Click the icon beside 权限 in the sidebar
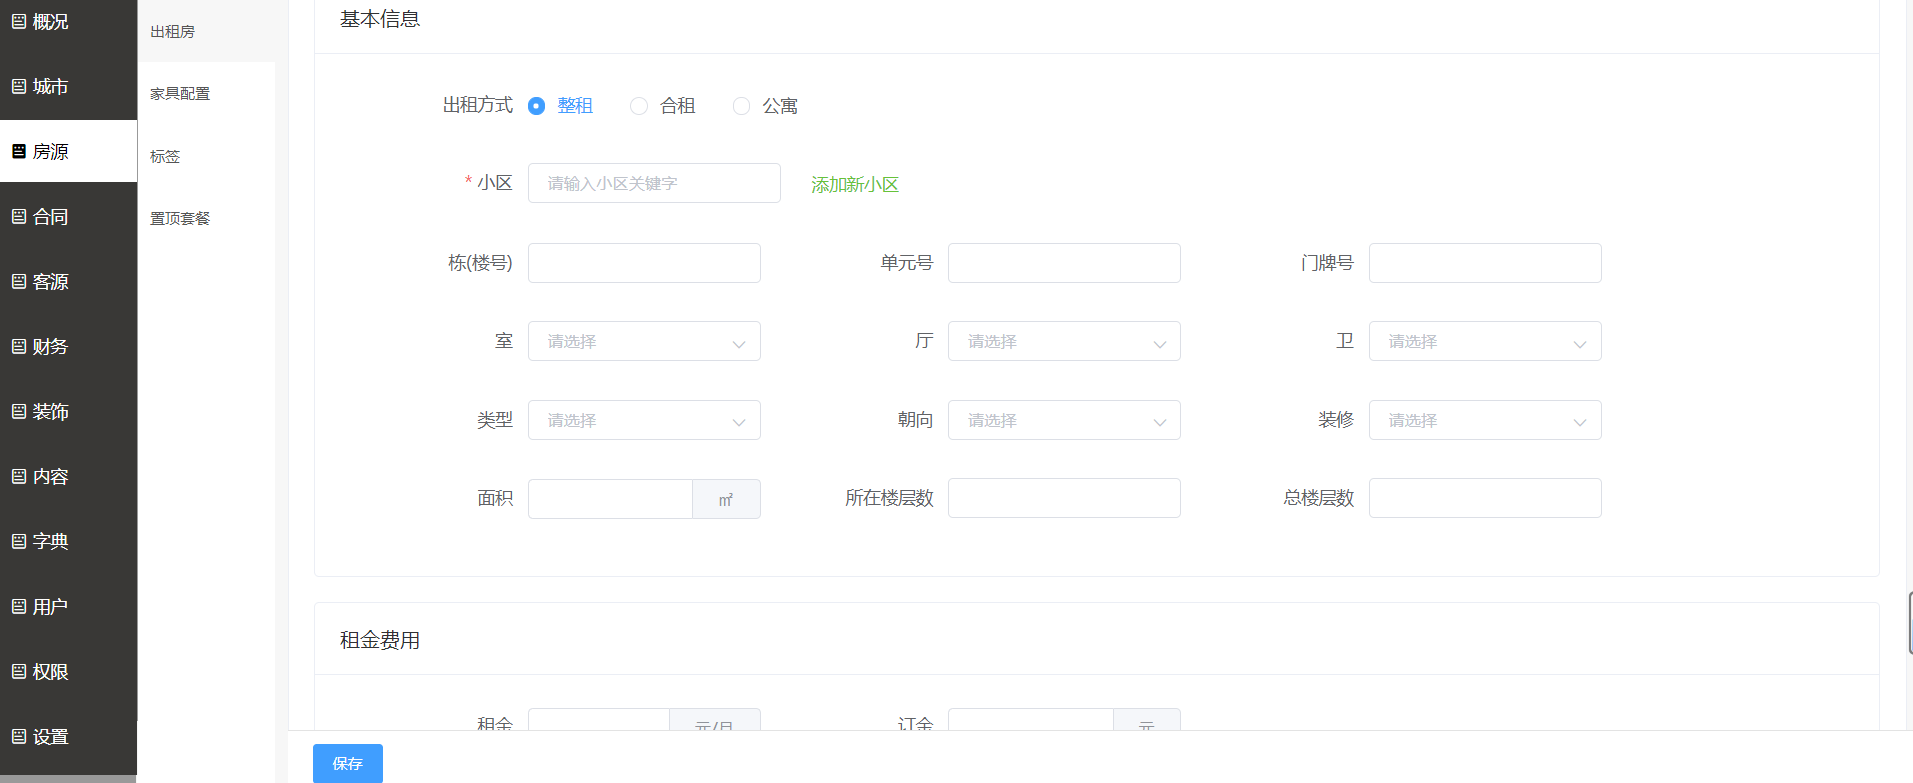 coord(19,671)
